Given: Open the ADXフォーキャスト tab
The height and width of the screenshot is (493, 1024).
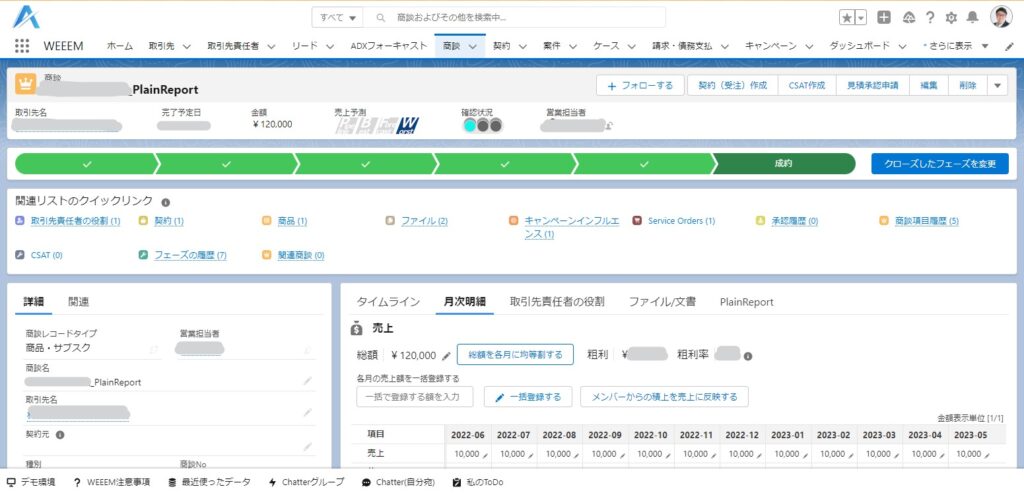Looking at the screenshot, I should point(389,46).
